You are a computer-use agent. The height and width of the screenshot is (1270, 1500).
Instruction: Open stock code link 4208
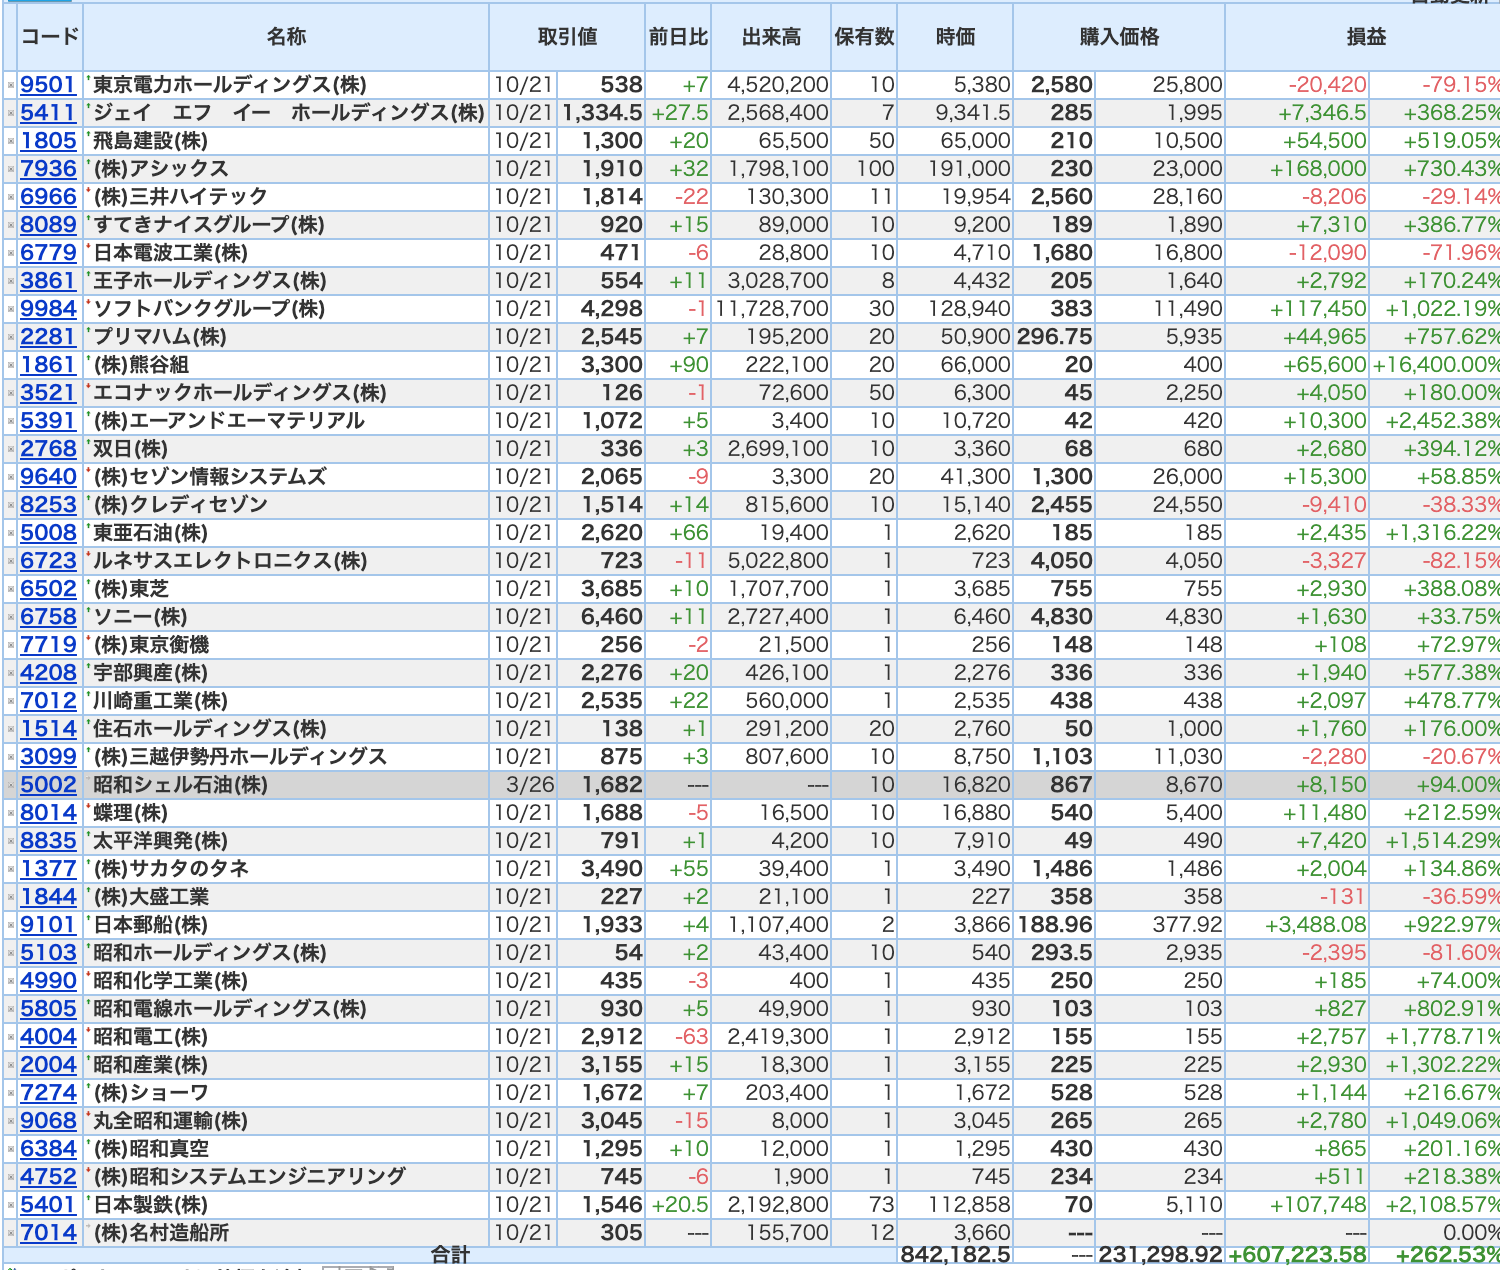(x=48, y=673)
